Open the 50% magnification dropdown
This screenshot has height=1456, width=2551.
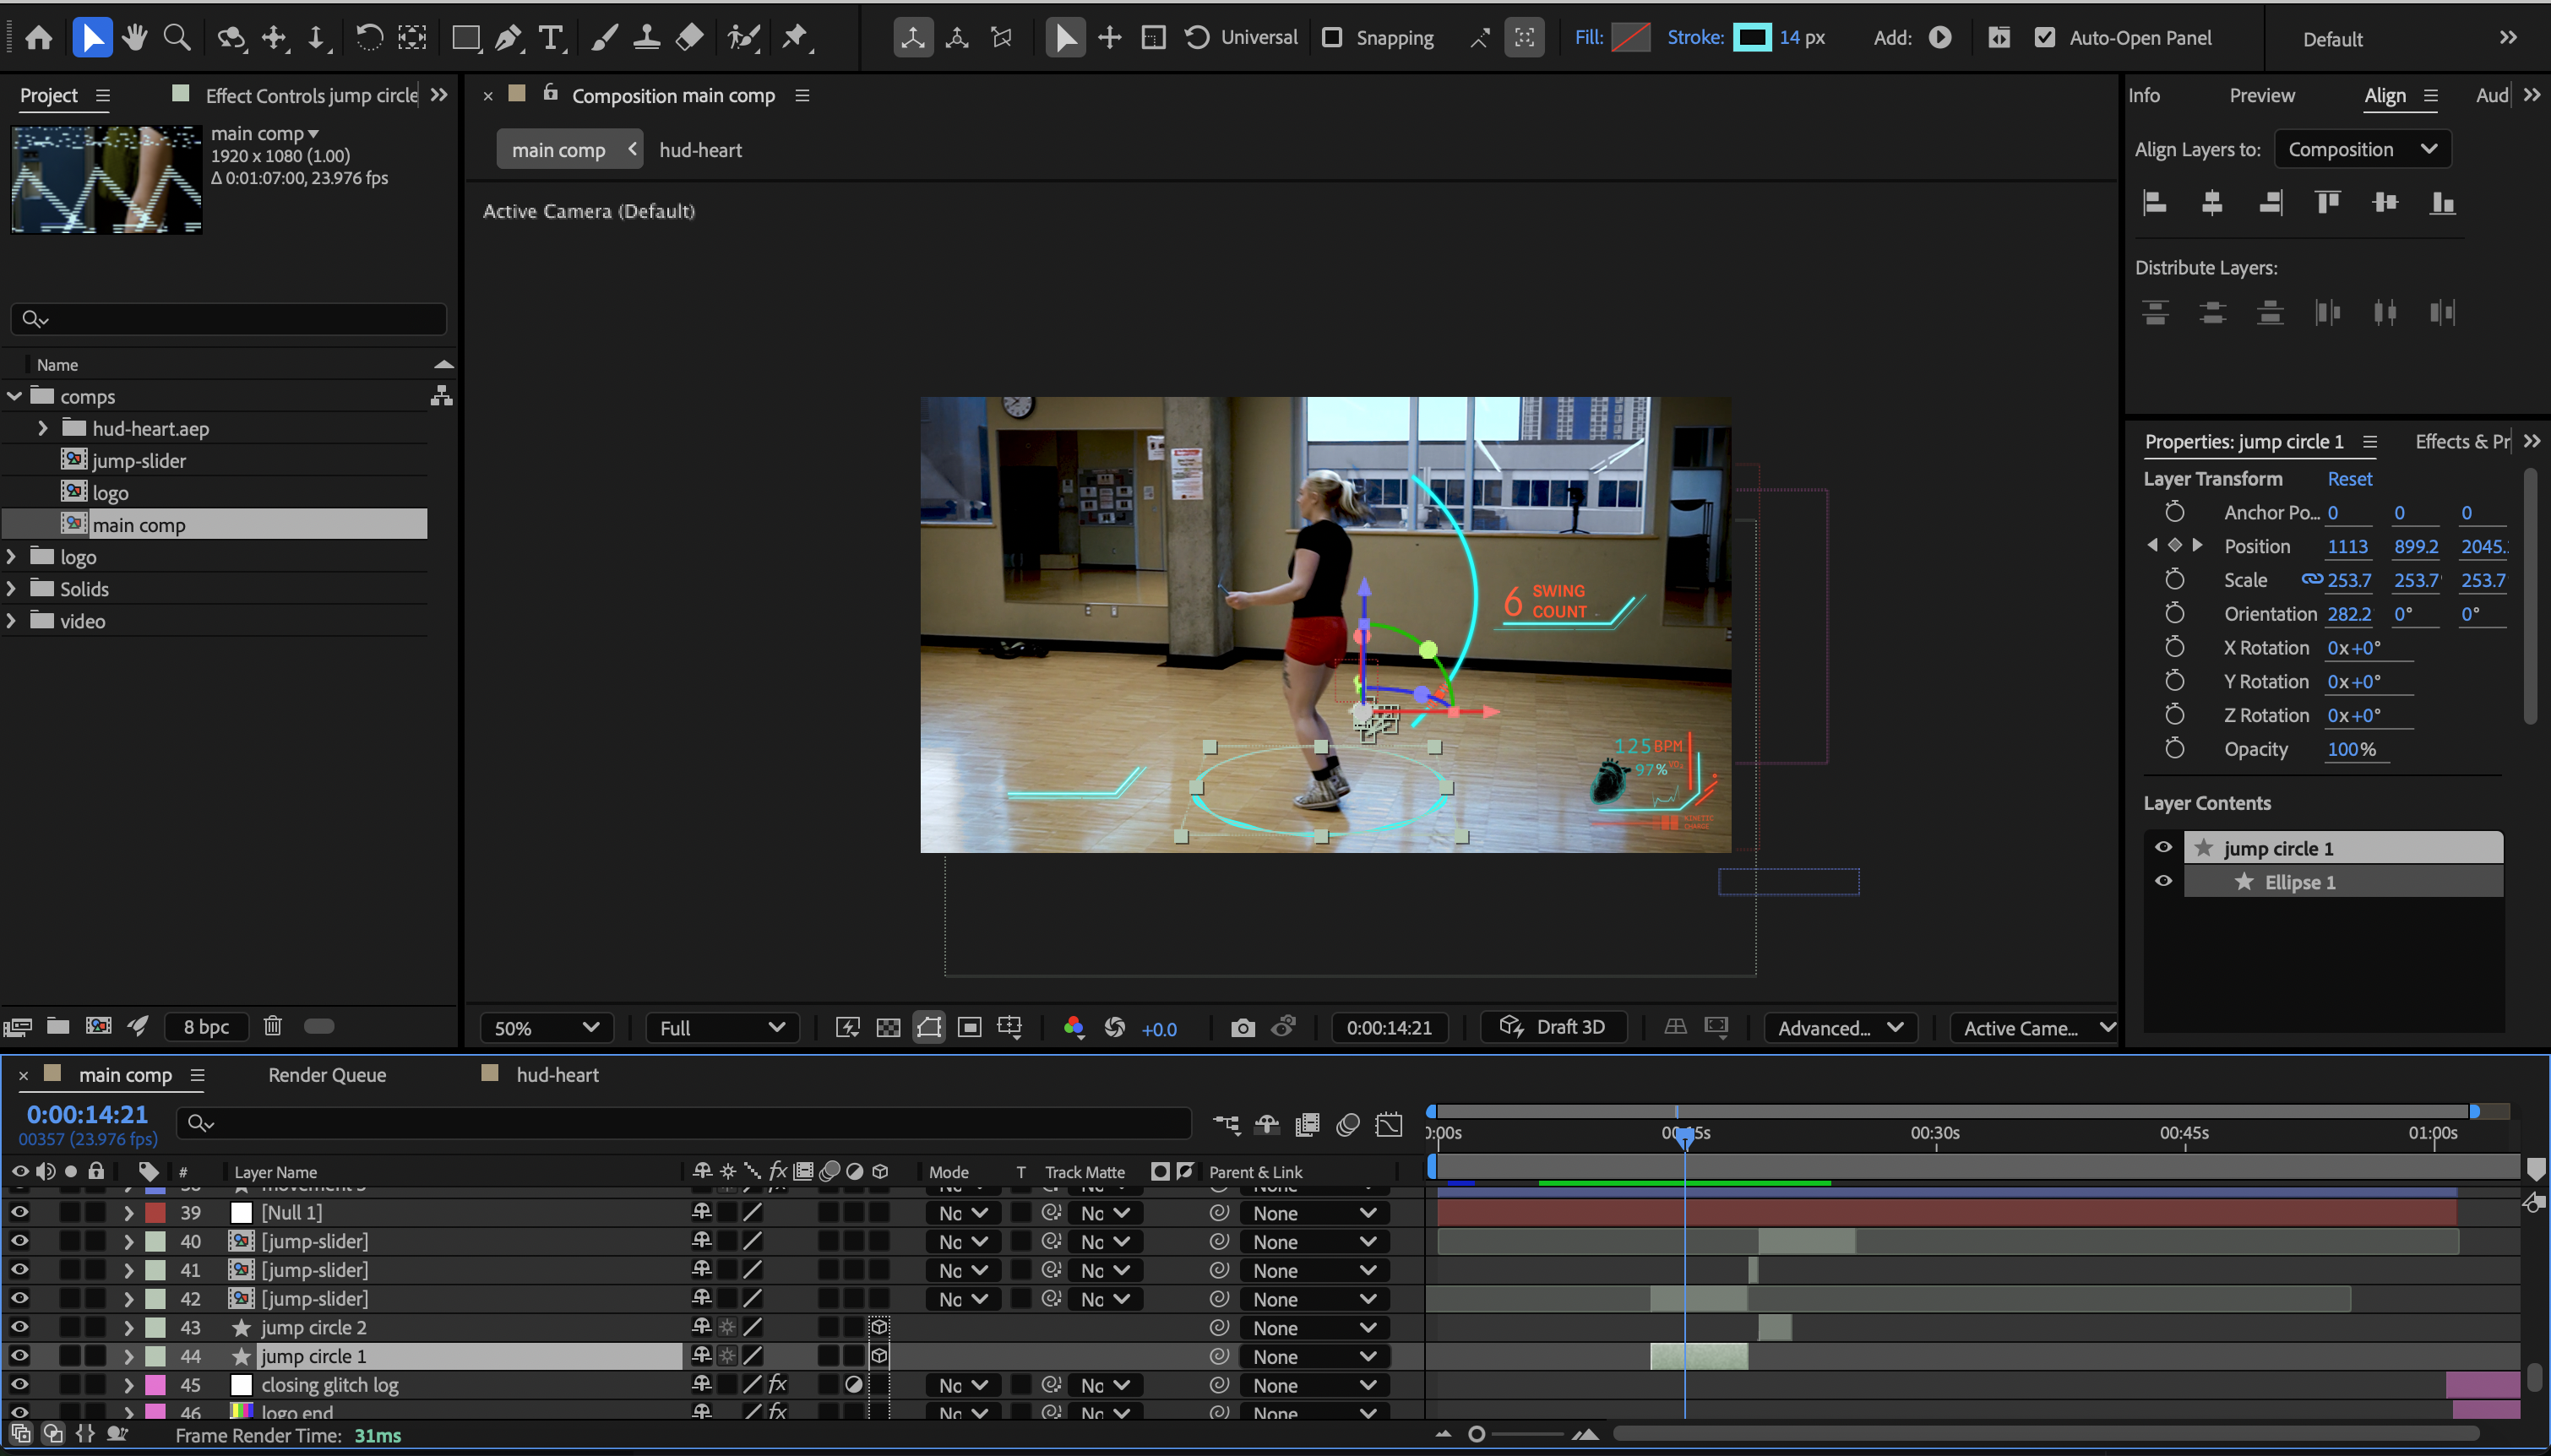click(x=546, y=1028)
